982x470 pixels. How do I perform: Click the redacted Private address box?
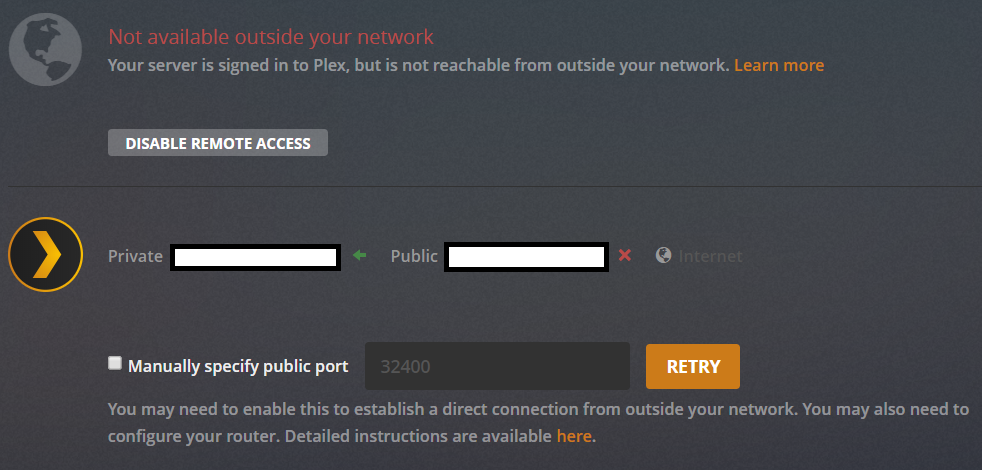[x=255, y=257]
